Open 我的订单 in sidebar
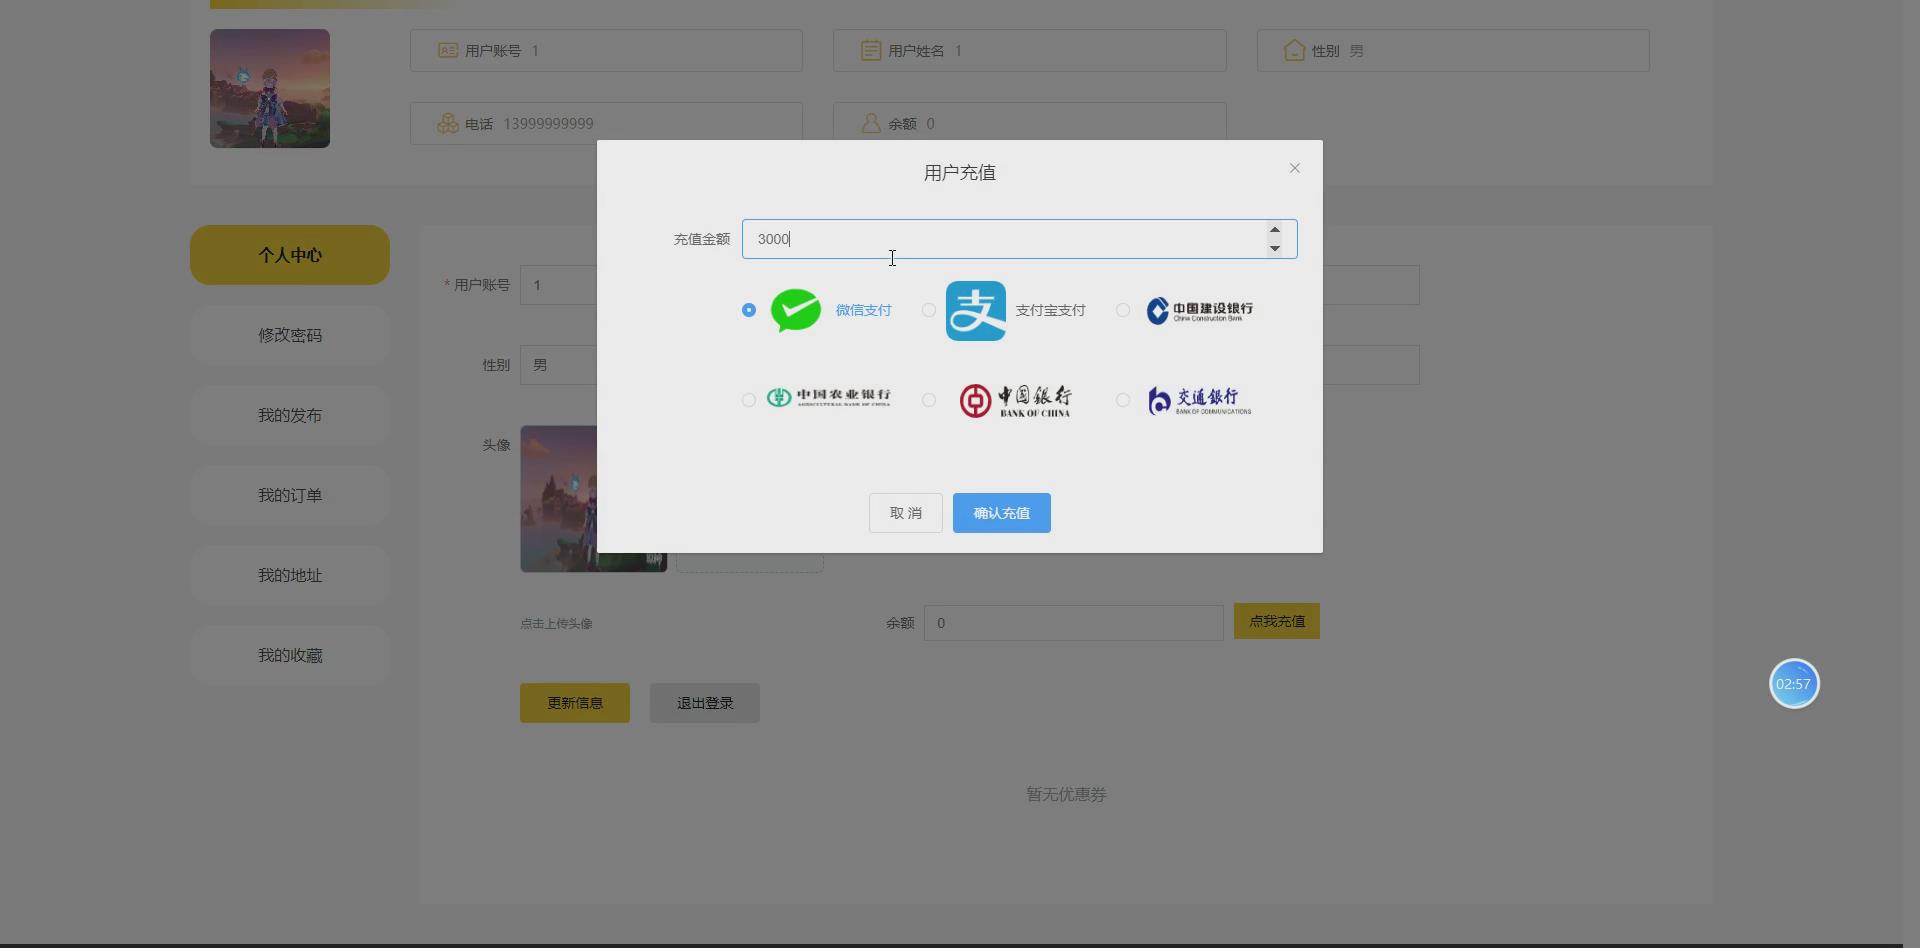This screenshot has width=1920, height=948. [290, 495]
